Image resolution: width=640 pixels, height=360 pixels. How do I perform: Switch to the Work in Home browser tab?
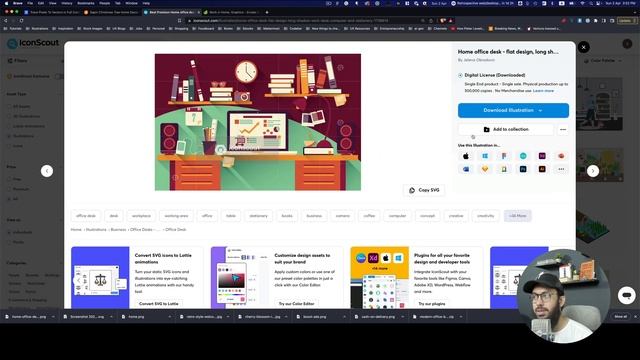coord(232,12)
